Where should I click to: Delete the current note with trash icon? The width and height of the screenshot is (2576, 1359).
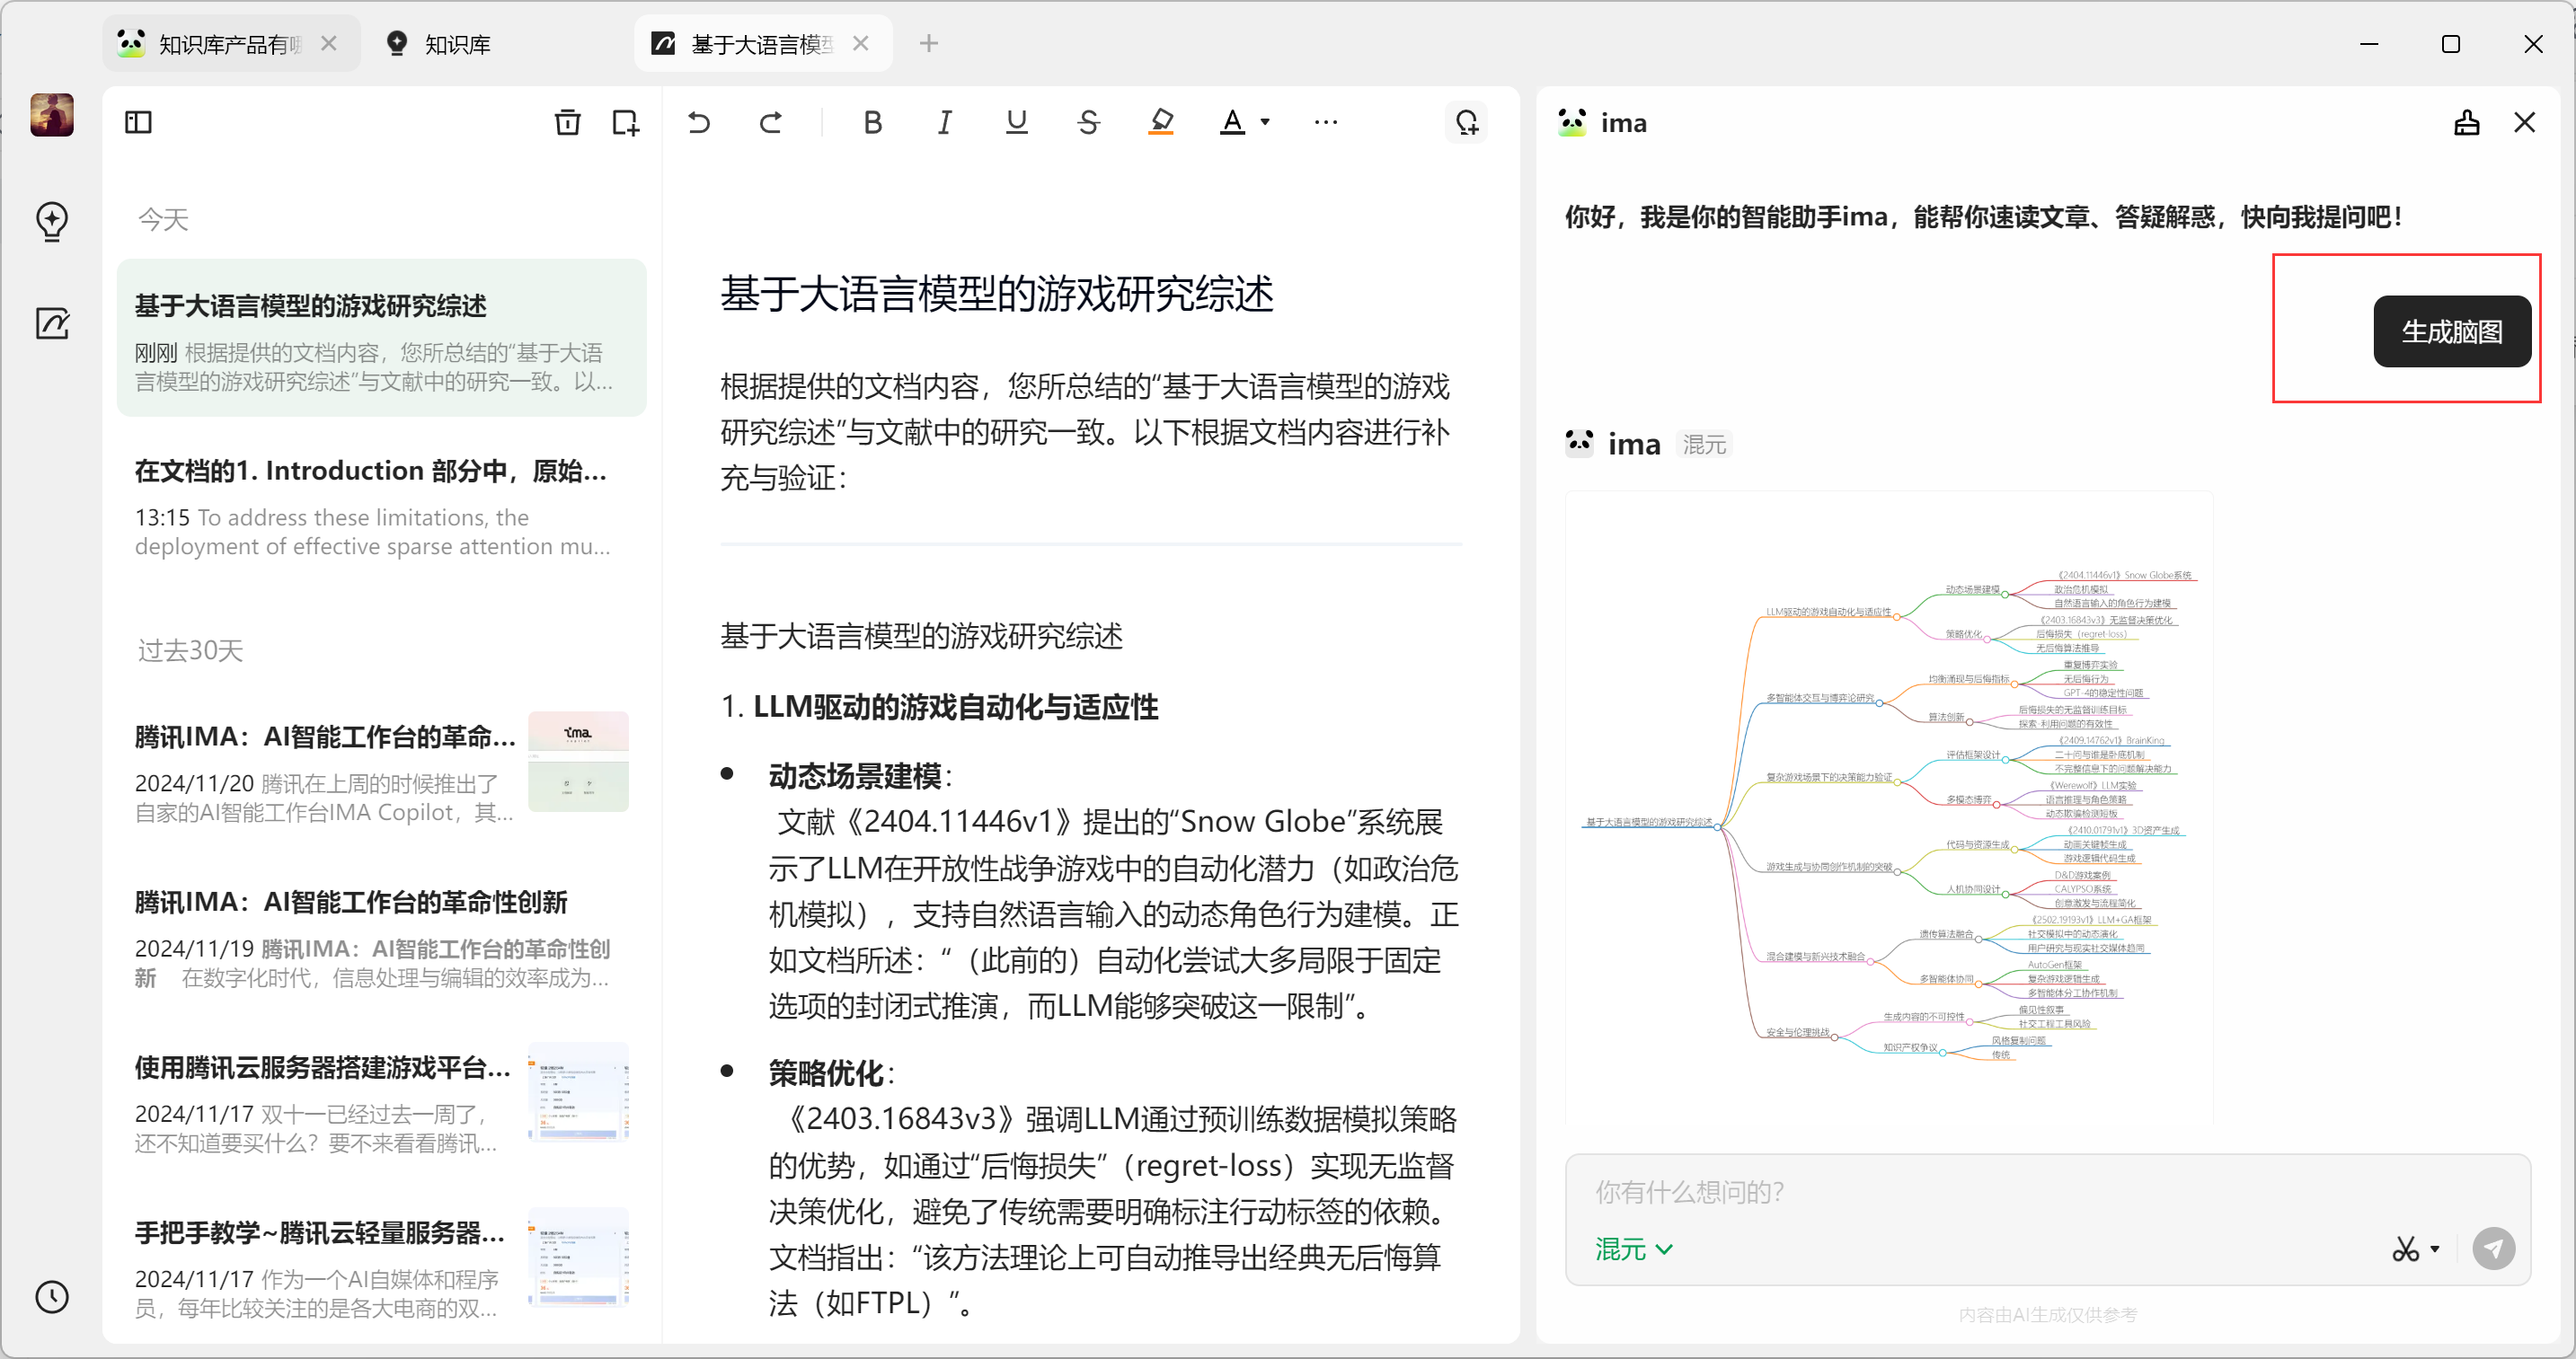coord(567,122)
